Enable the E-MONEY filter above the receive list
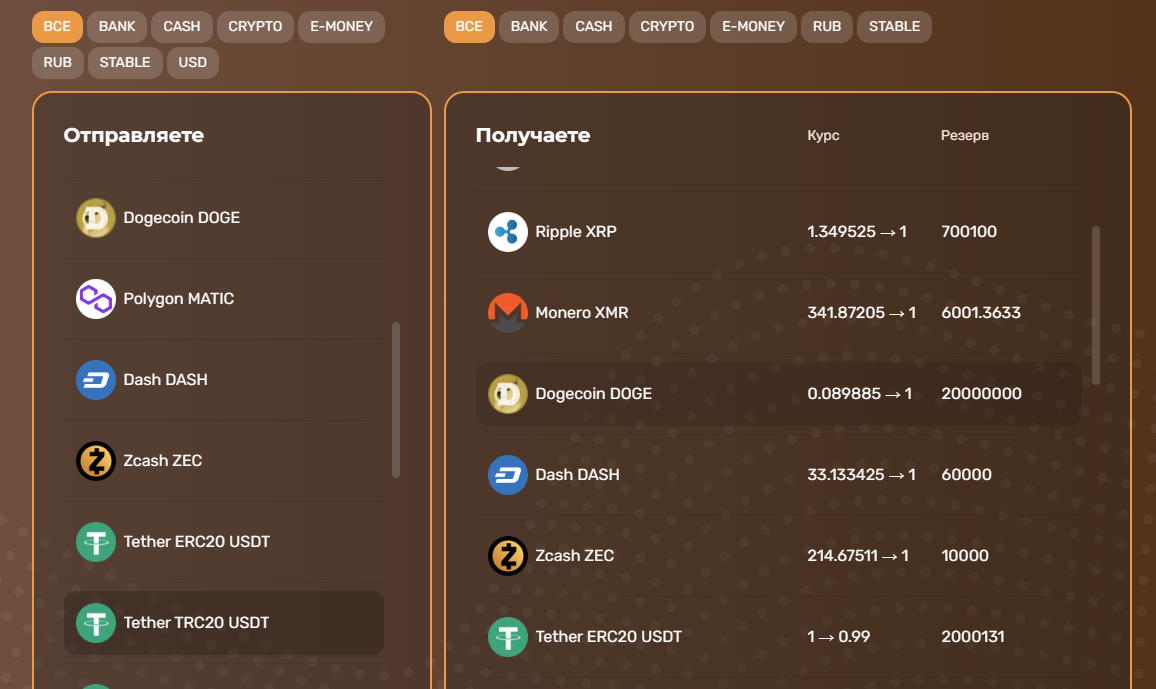The width and height of the screenshot is (1156, 689). (753, 27)
